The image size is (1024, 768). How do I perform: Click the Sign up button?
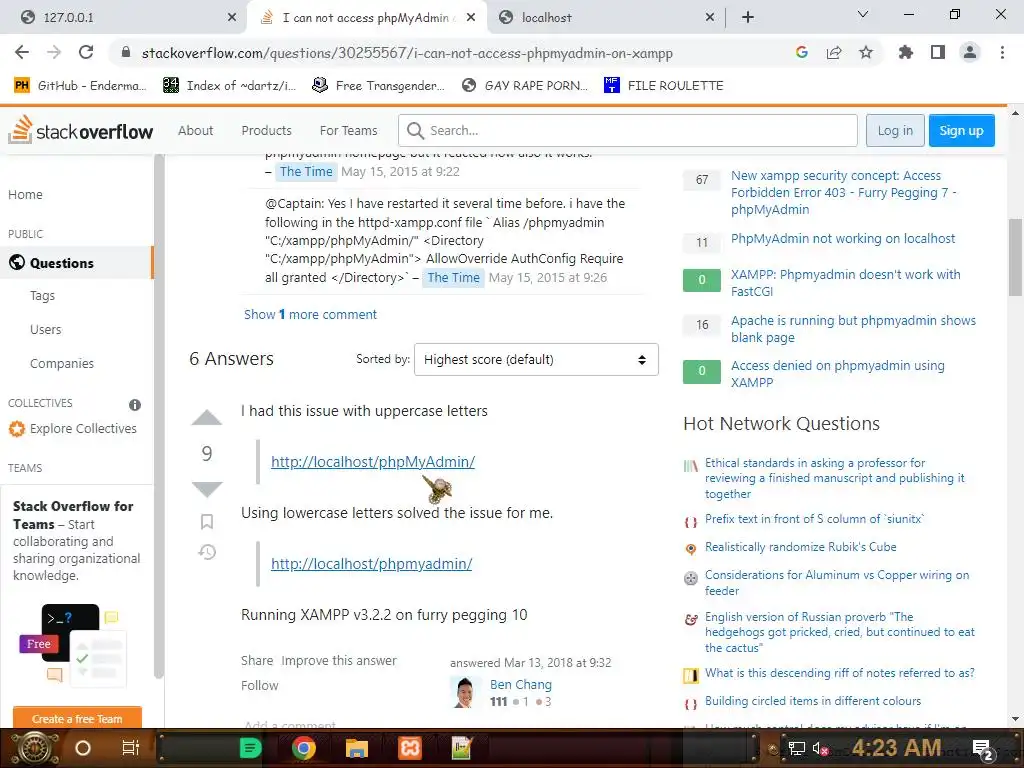(x=961, y=130)
